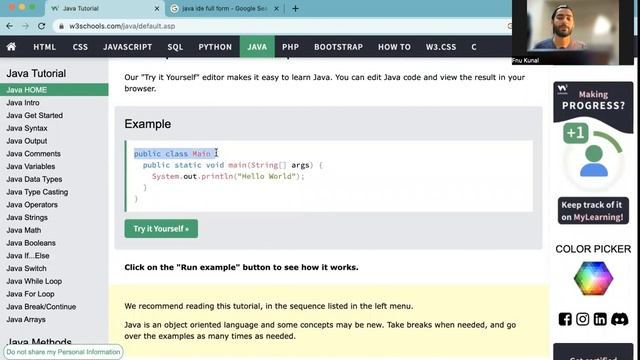Open Java HOME in sidebar
The image size is (640, 360).
[x=54, y=90]
